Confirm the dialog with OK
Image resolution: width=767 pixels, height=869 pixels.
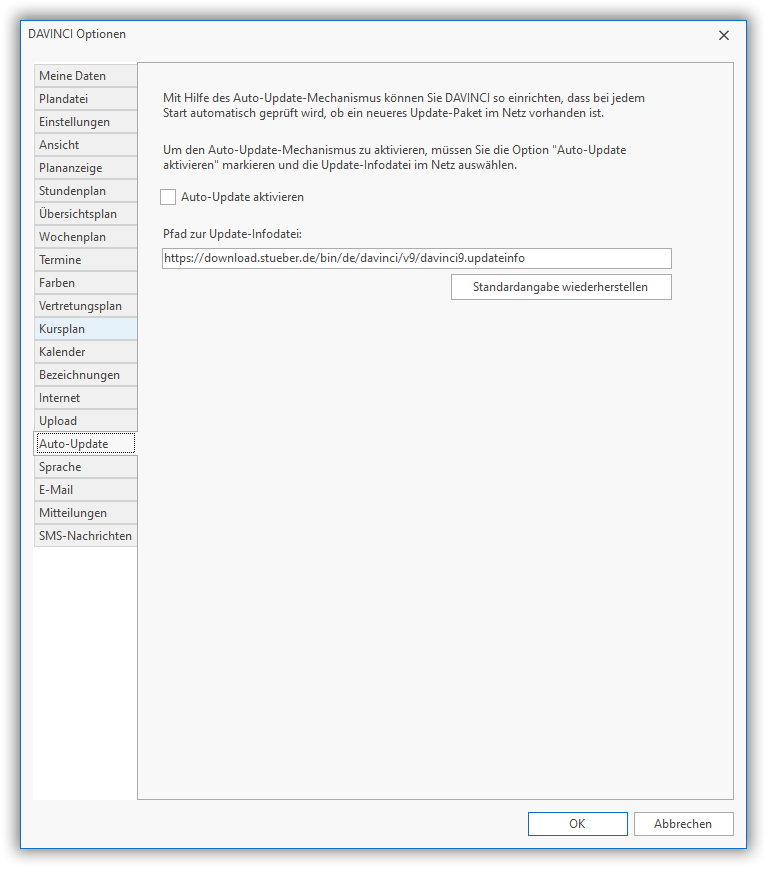[x=577, y=824]
